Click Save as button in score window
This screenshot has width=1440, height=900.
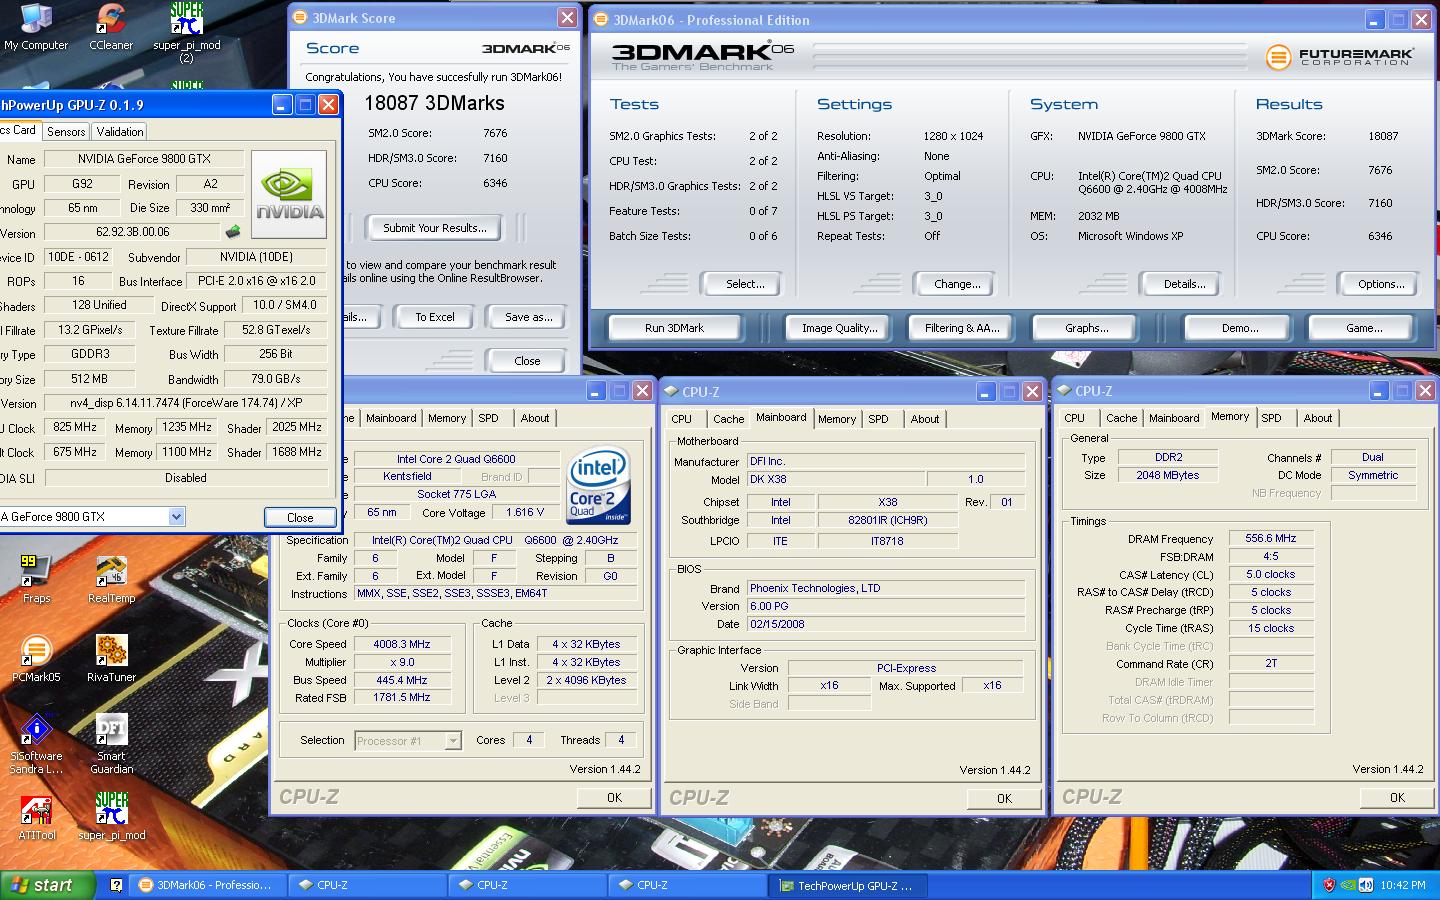coord(528,317)
